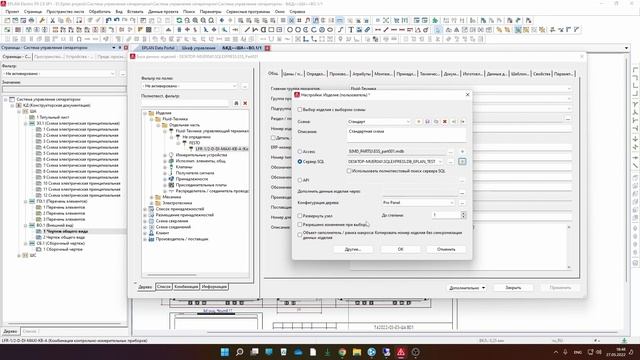Open the Вставить menu
640x360 pixels.
pyautogui.click(x=135, y=12)
